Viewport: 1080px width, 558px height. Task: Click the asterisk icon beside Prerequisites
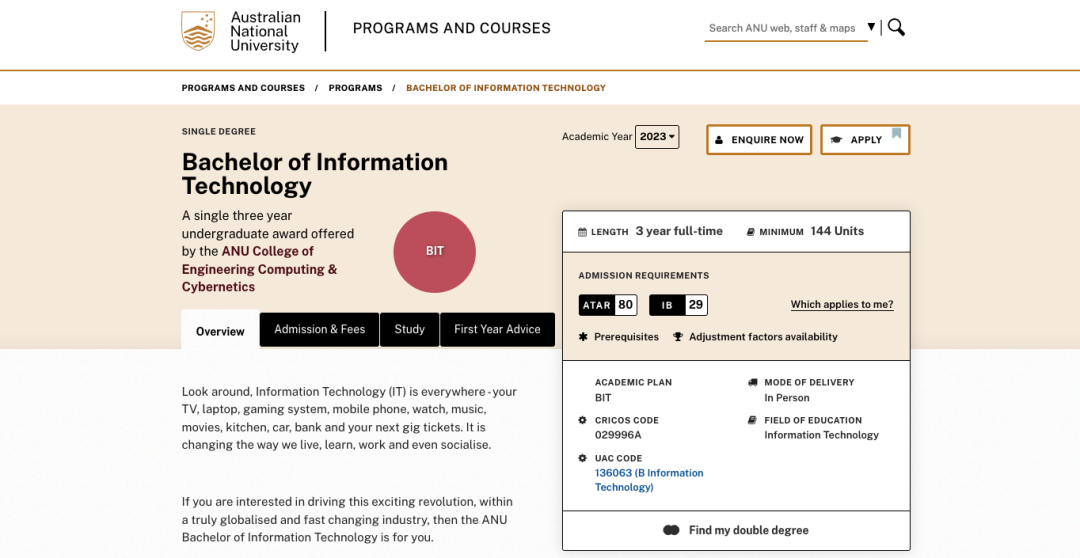point(583,337)
